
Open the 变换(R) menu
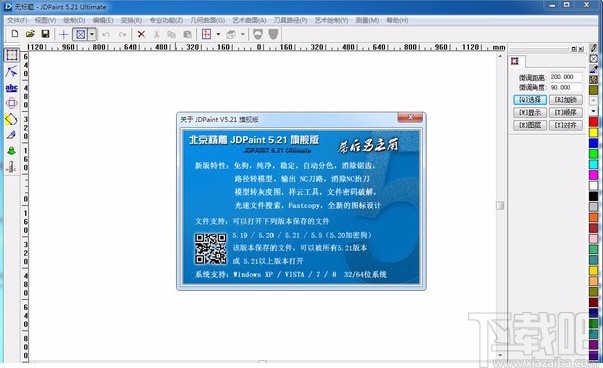(131, 20)
